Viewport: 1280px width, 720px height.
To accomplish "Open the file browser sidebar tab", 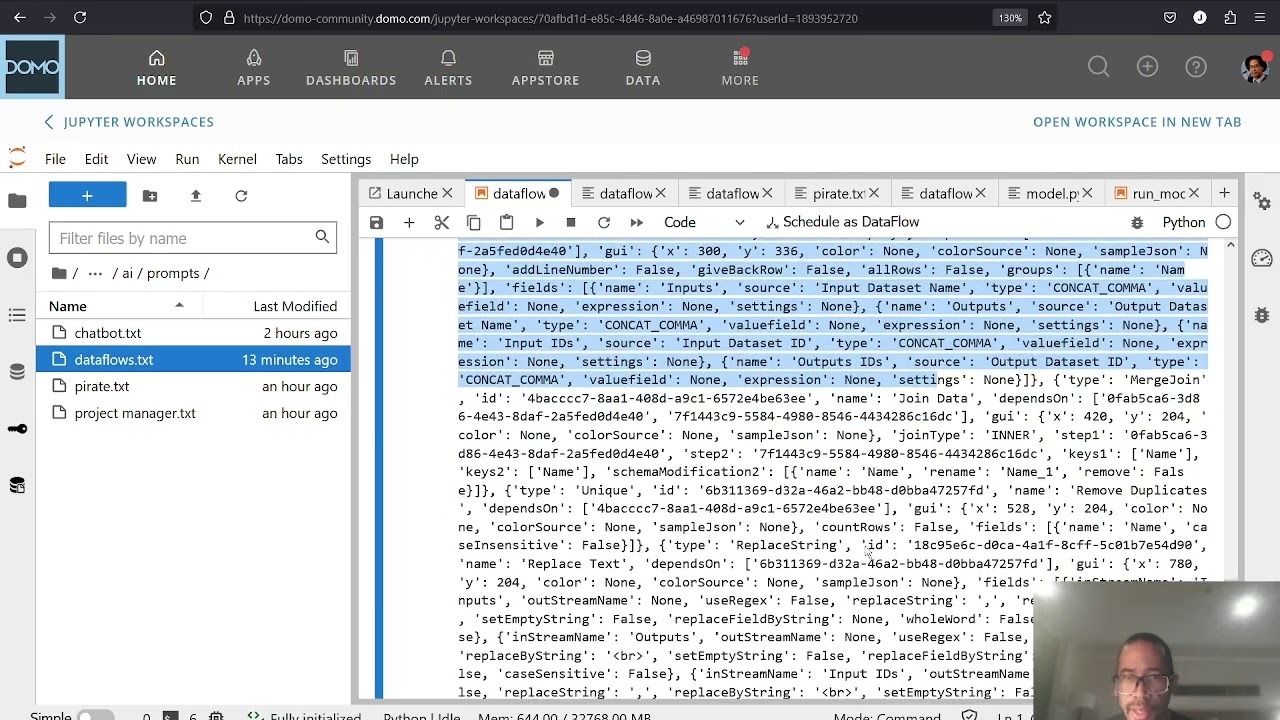I will point(17,201).
